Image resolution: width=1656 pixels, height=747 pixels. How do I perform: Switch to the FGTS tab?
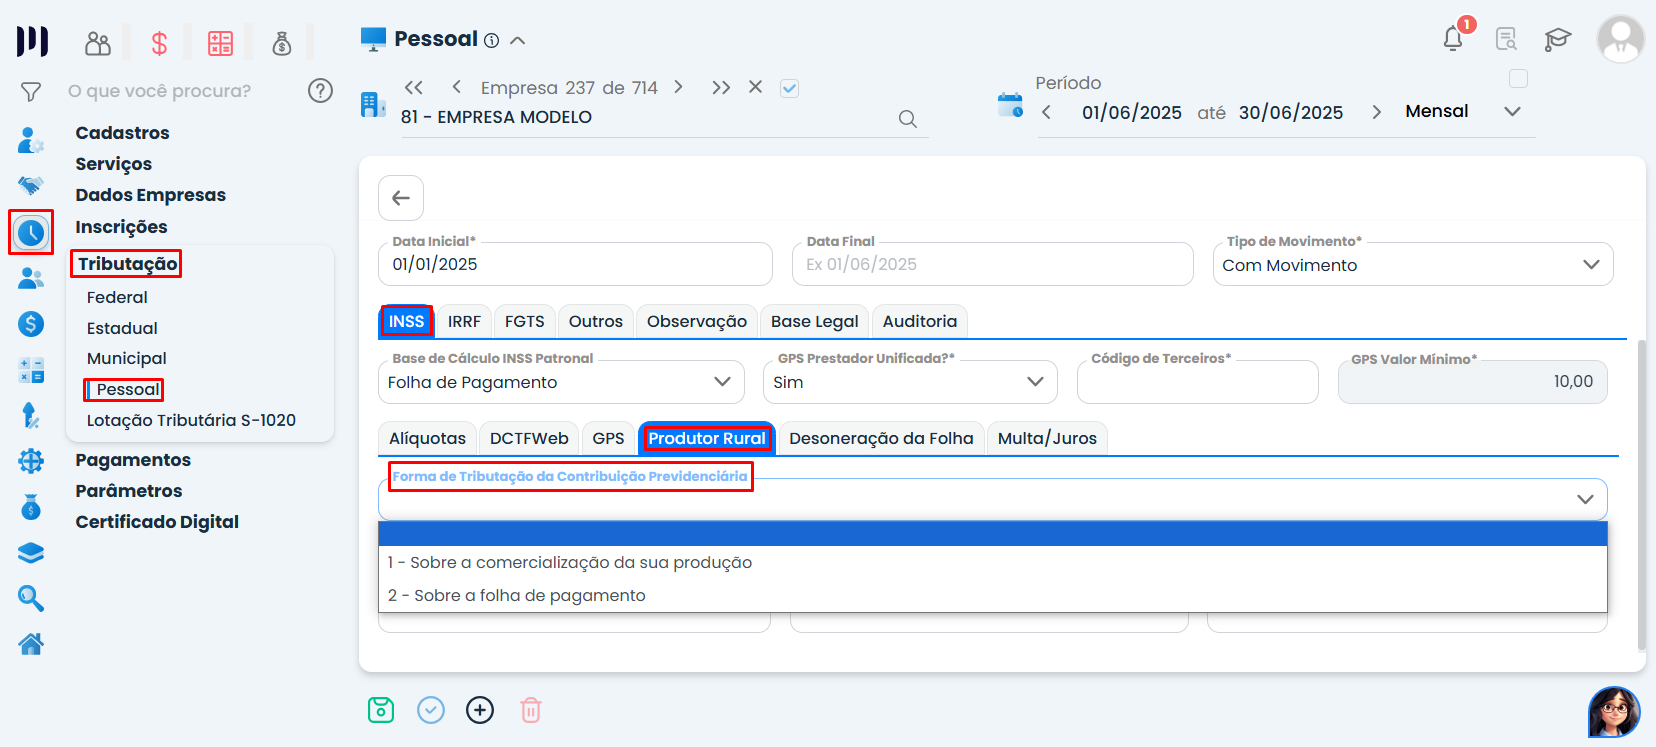pyautogui.click(x=524, y=322)
